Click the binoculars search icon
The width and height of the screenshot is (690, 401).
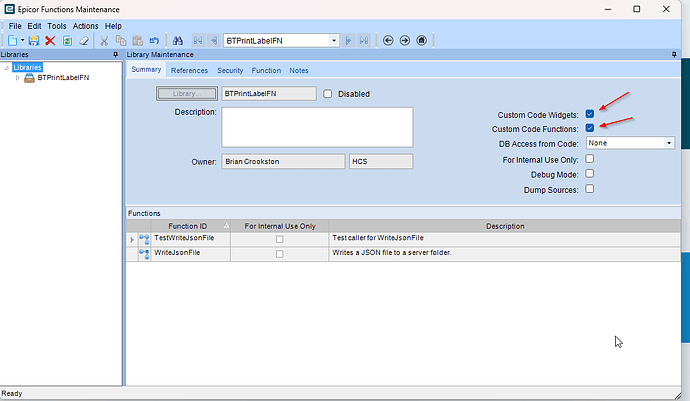pos(177,41)
